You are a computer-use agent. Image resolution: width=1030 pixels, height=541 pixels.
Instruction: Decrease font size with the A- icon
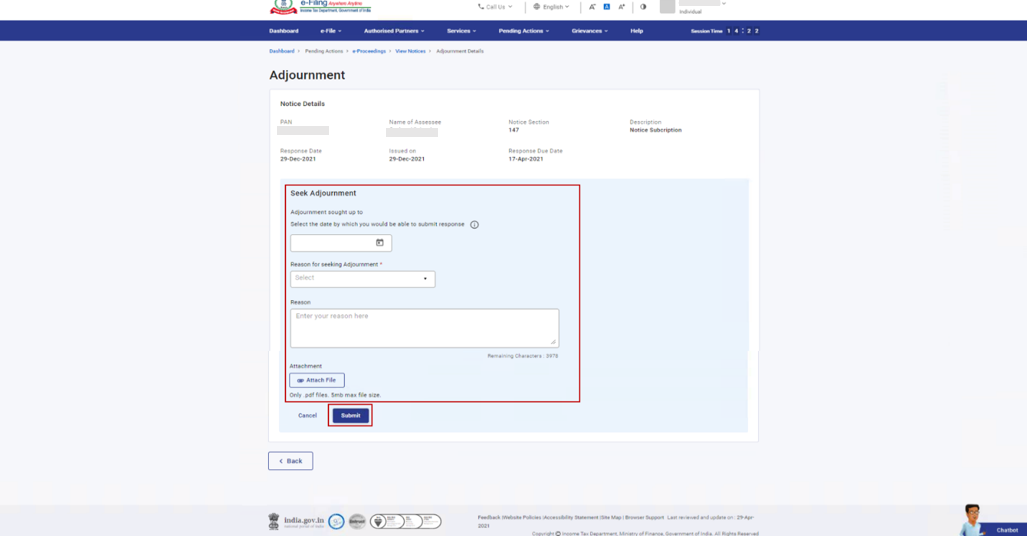[593, 7]
